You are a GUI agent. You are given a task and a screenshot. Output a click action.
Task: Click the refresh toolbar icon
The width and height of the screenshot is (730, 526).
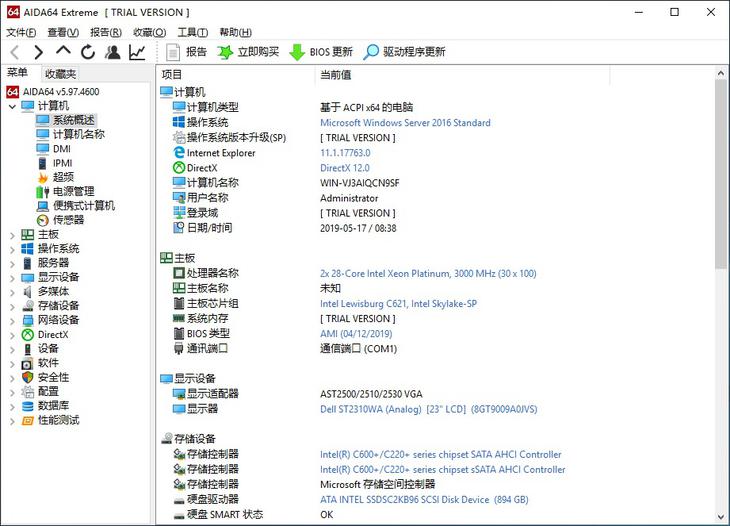pyautogui.click(x=88, y=52)
